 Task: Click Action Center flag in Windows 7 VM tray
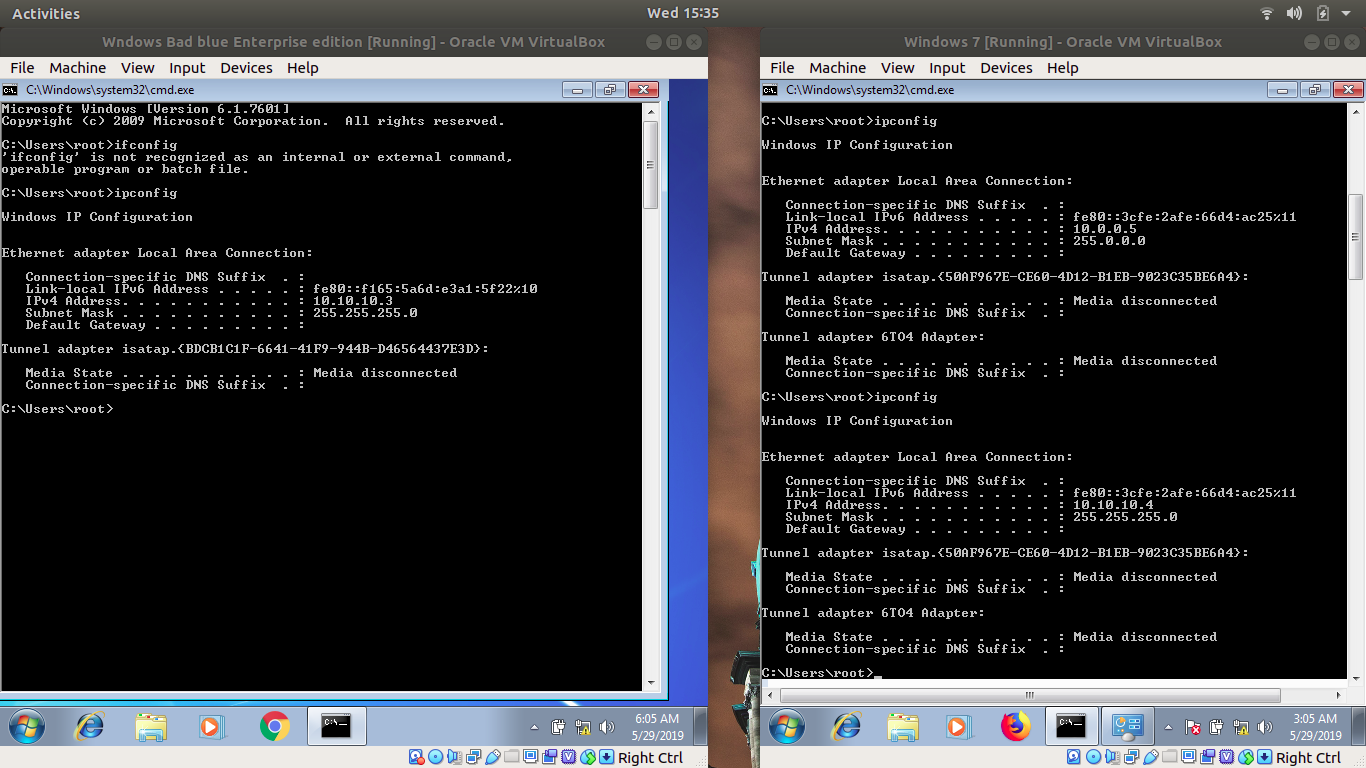pos(1193,727)
